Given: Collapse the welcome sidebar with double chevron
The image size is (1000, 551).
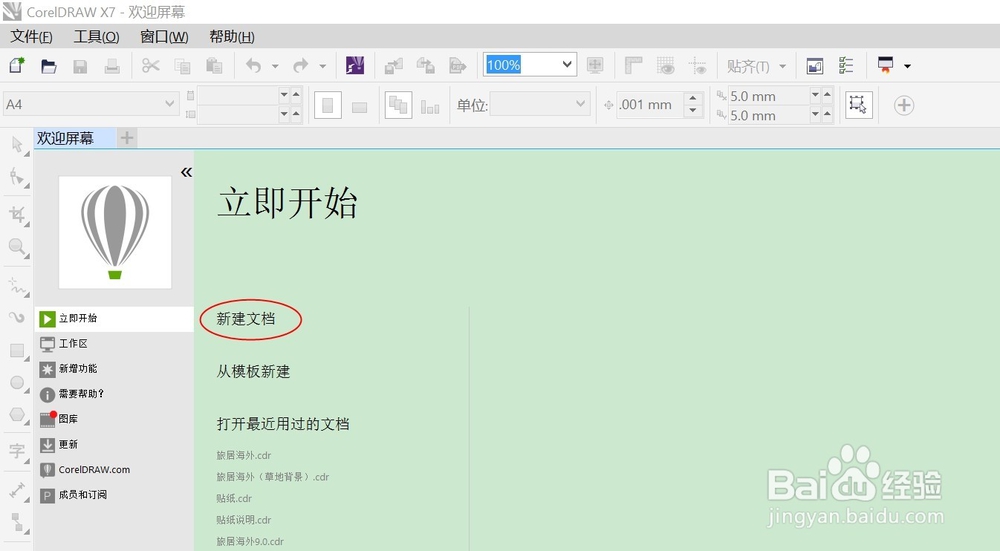Looking at the screenshot, I should tap(186, 172).
